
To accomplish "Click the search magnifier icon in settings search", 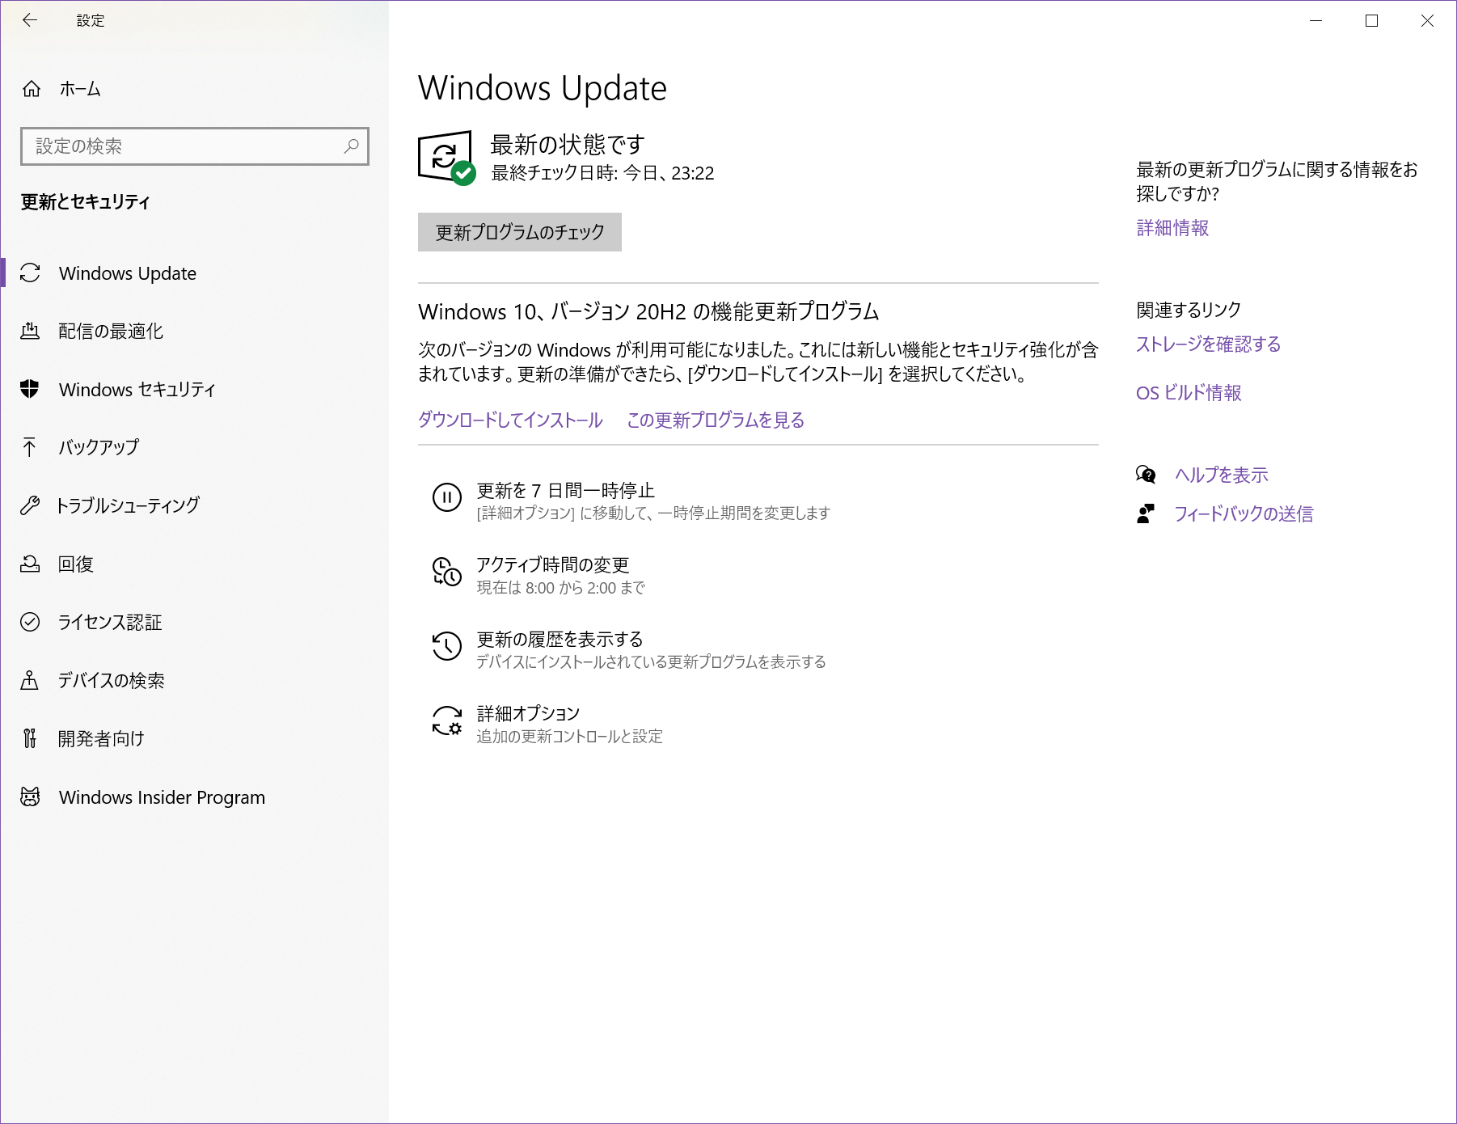I will [351, 146].
